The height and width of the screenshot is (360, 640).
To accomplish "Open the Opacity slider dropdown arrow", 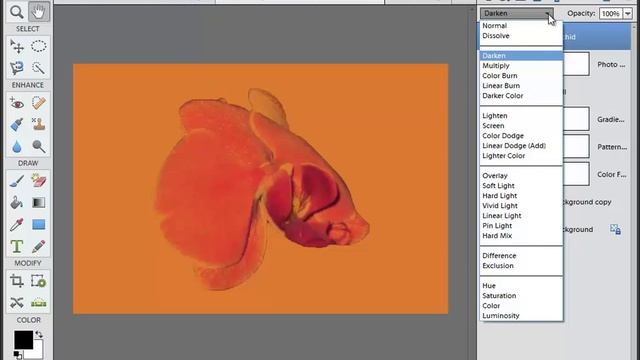I will coord(628,13).
